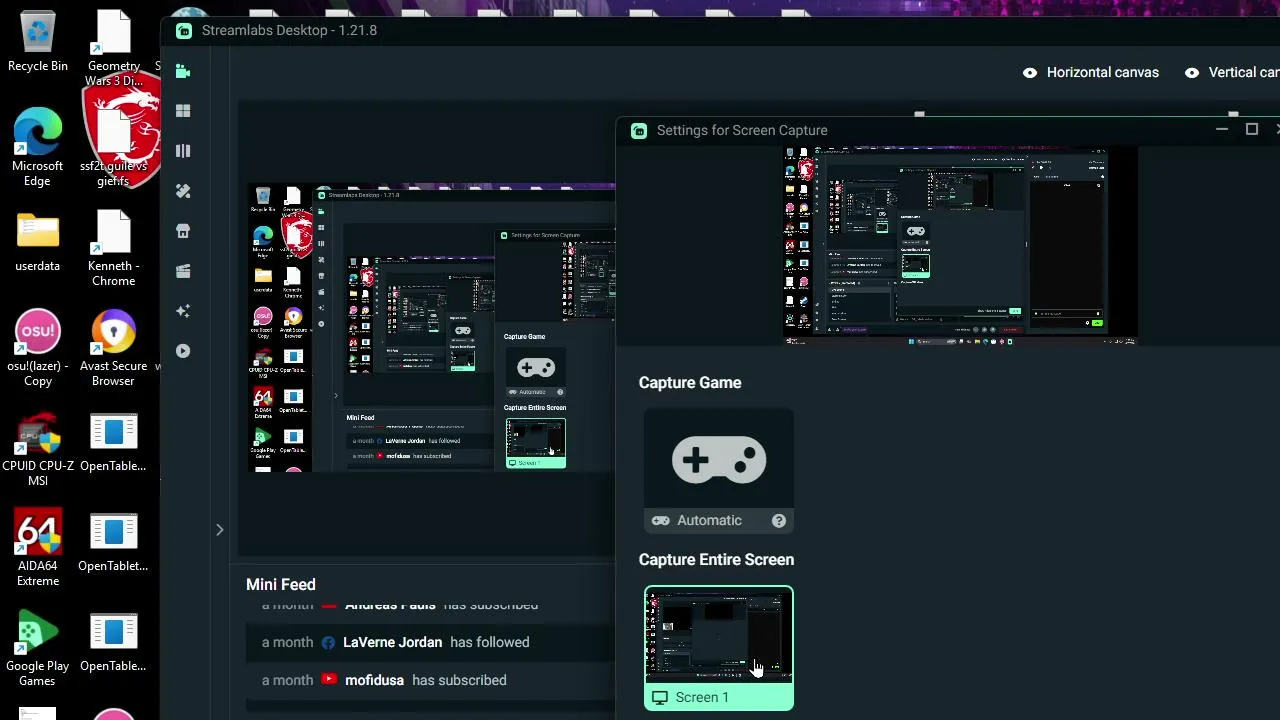Minimize the Settings for Screen Capture window
The height and width of the screenshot is (720, 1280).
pos(1221,130)
